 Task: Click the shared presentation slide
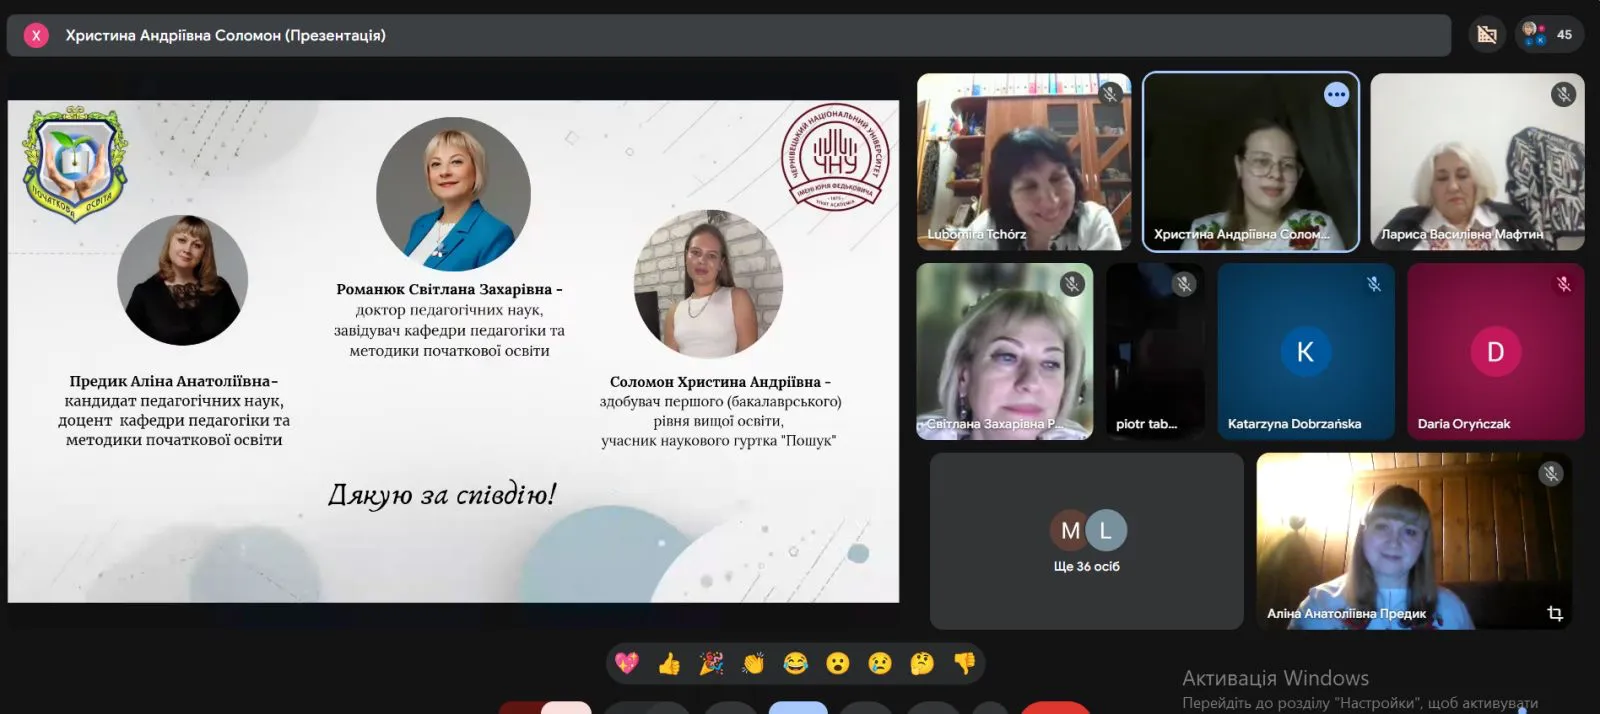(453, 351)
